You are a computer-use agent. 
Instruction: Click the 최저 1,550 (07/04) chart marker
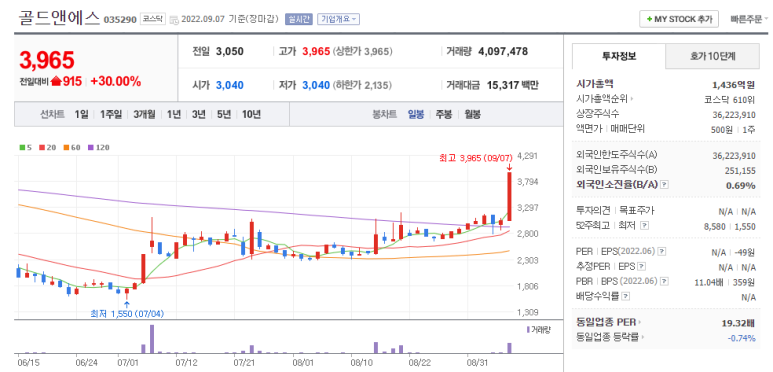[127, 313]
